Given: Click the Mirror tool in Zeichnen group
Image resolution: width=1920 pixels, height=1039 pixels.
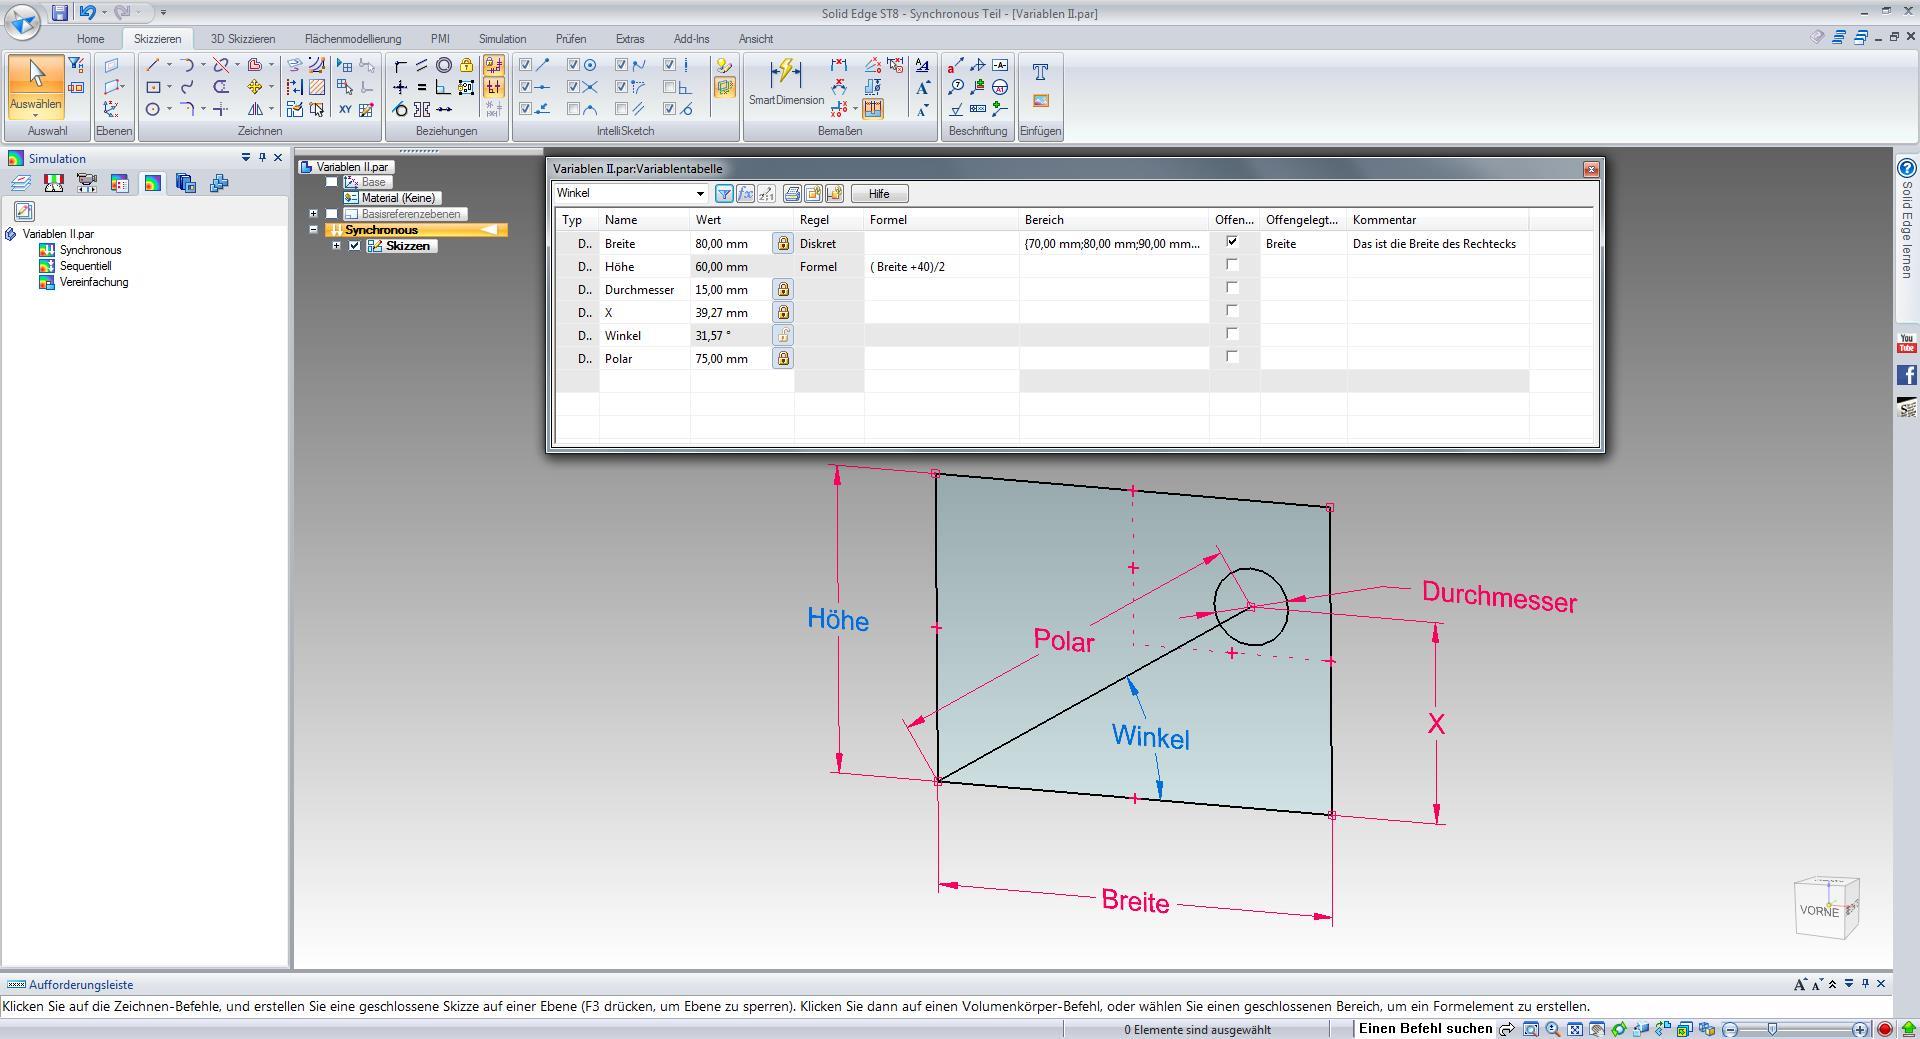Looking at the screenshot, I should click(256, 109).
